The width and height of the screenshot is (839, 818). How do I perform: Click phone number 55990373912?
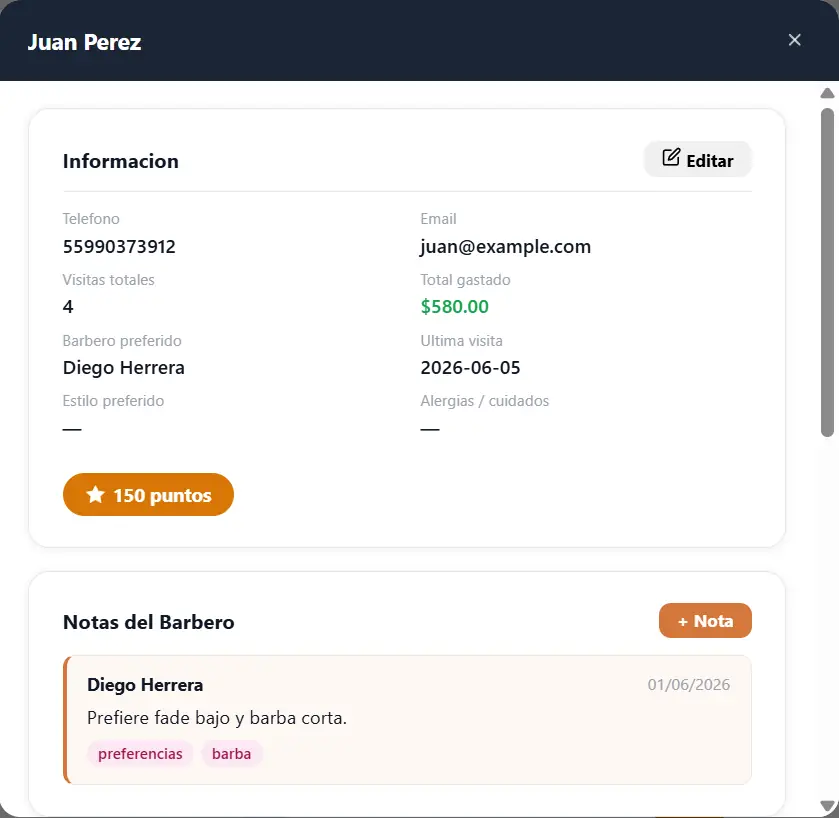[x=119, y=247]
